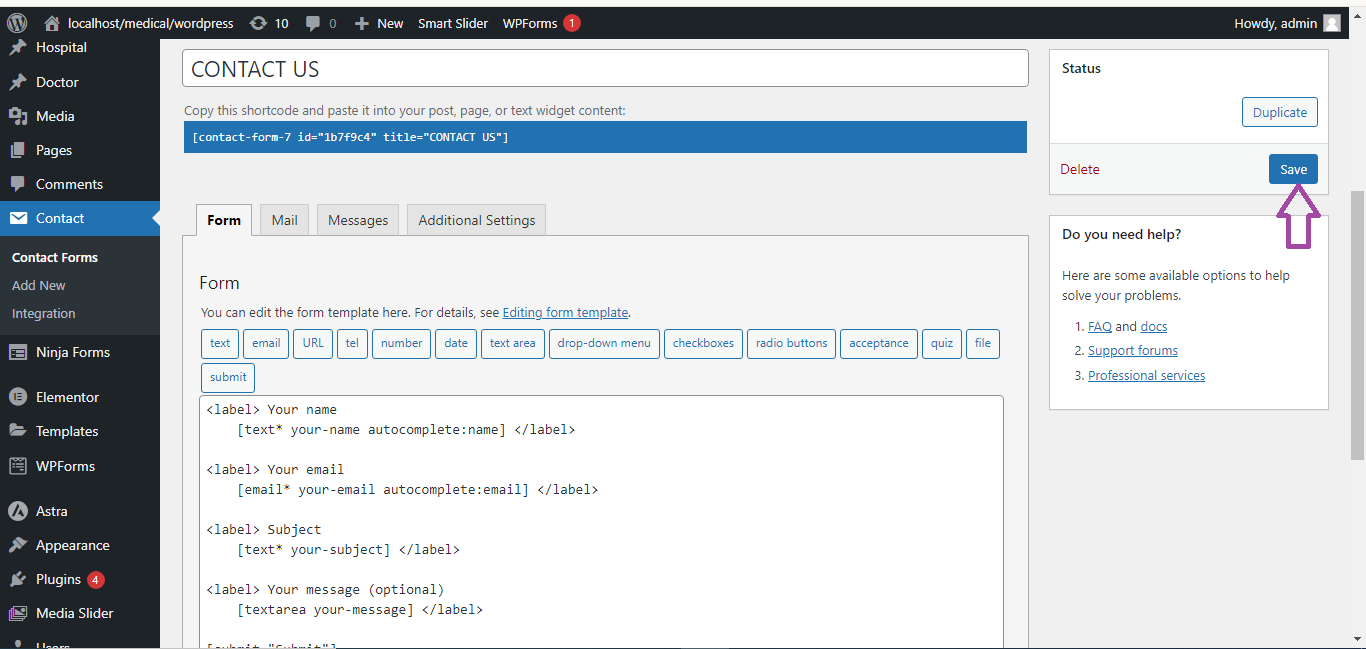
Task: Save the contact form
Action: pos(1293,169)
